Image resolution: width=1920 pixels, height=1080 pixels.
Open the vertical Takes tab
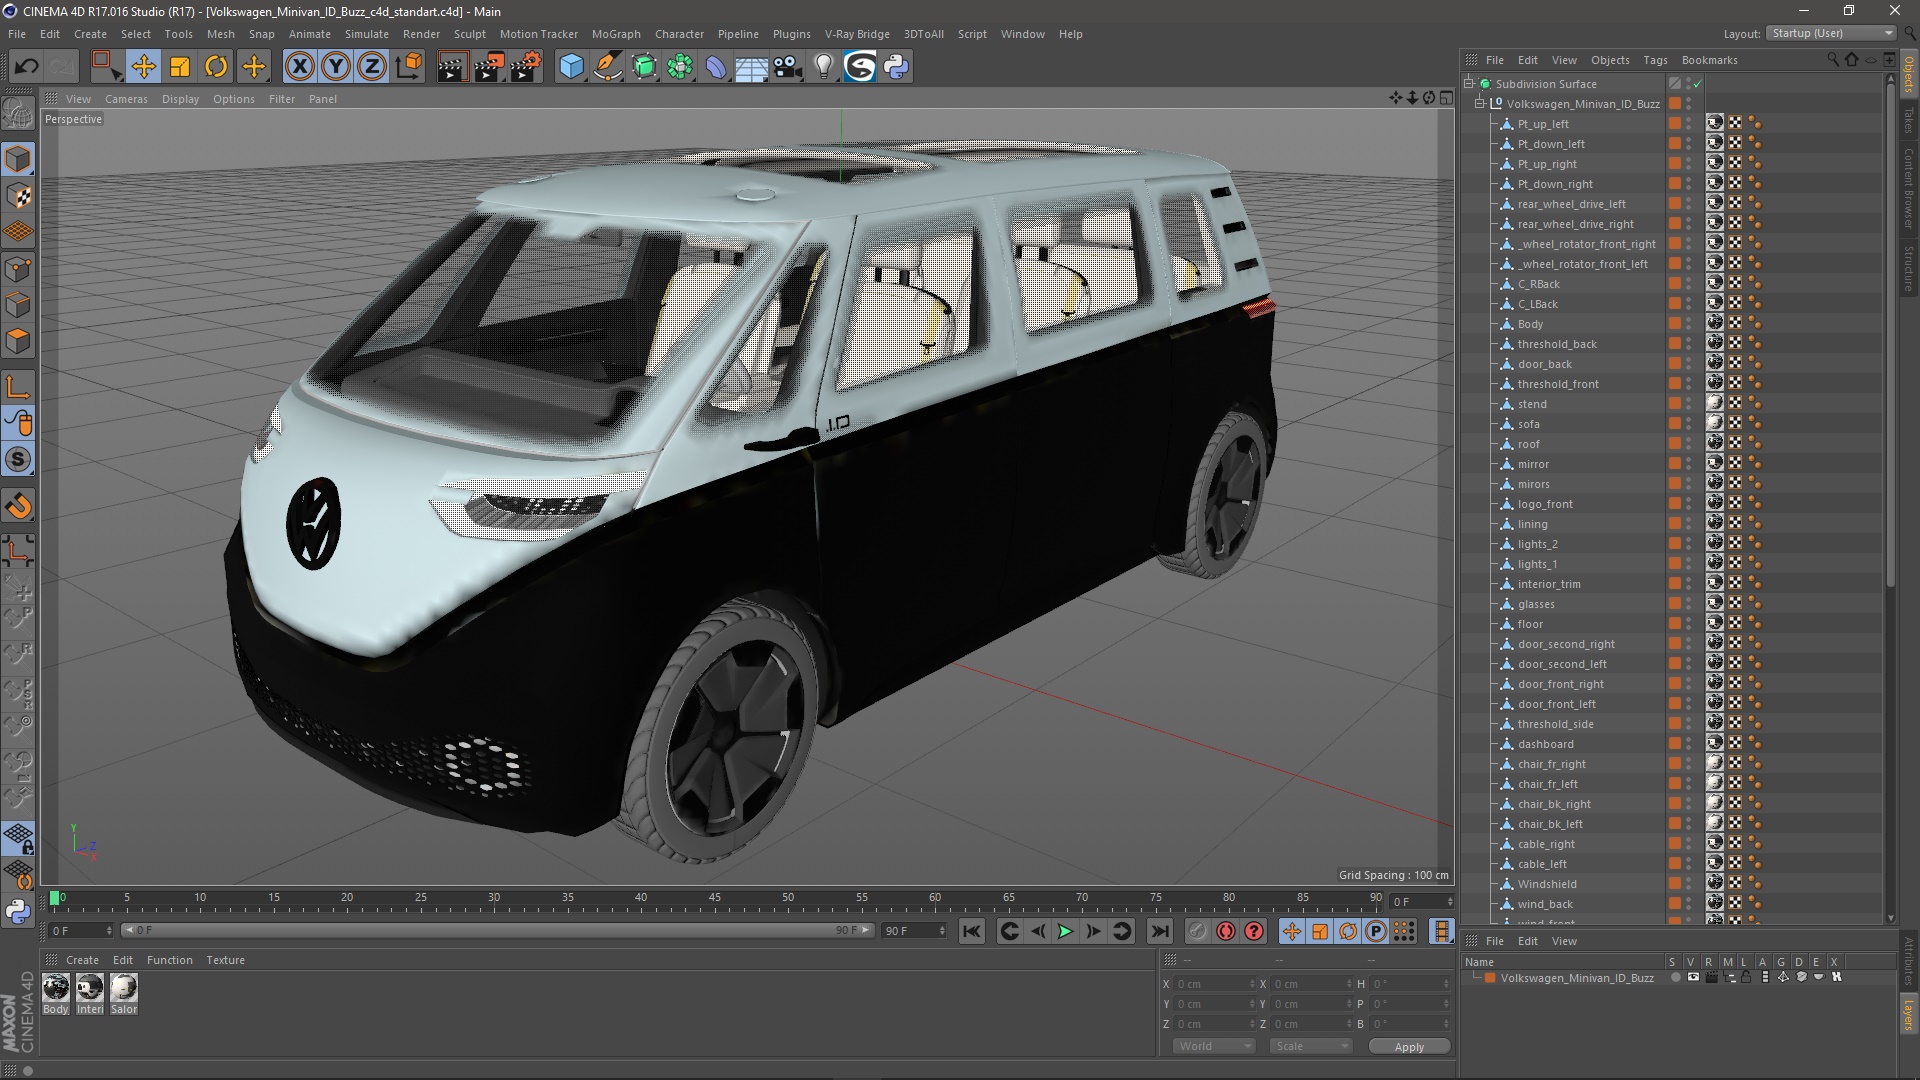(x=1909, y=121)
